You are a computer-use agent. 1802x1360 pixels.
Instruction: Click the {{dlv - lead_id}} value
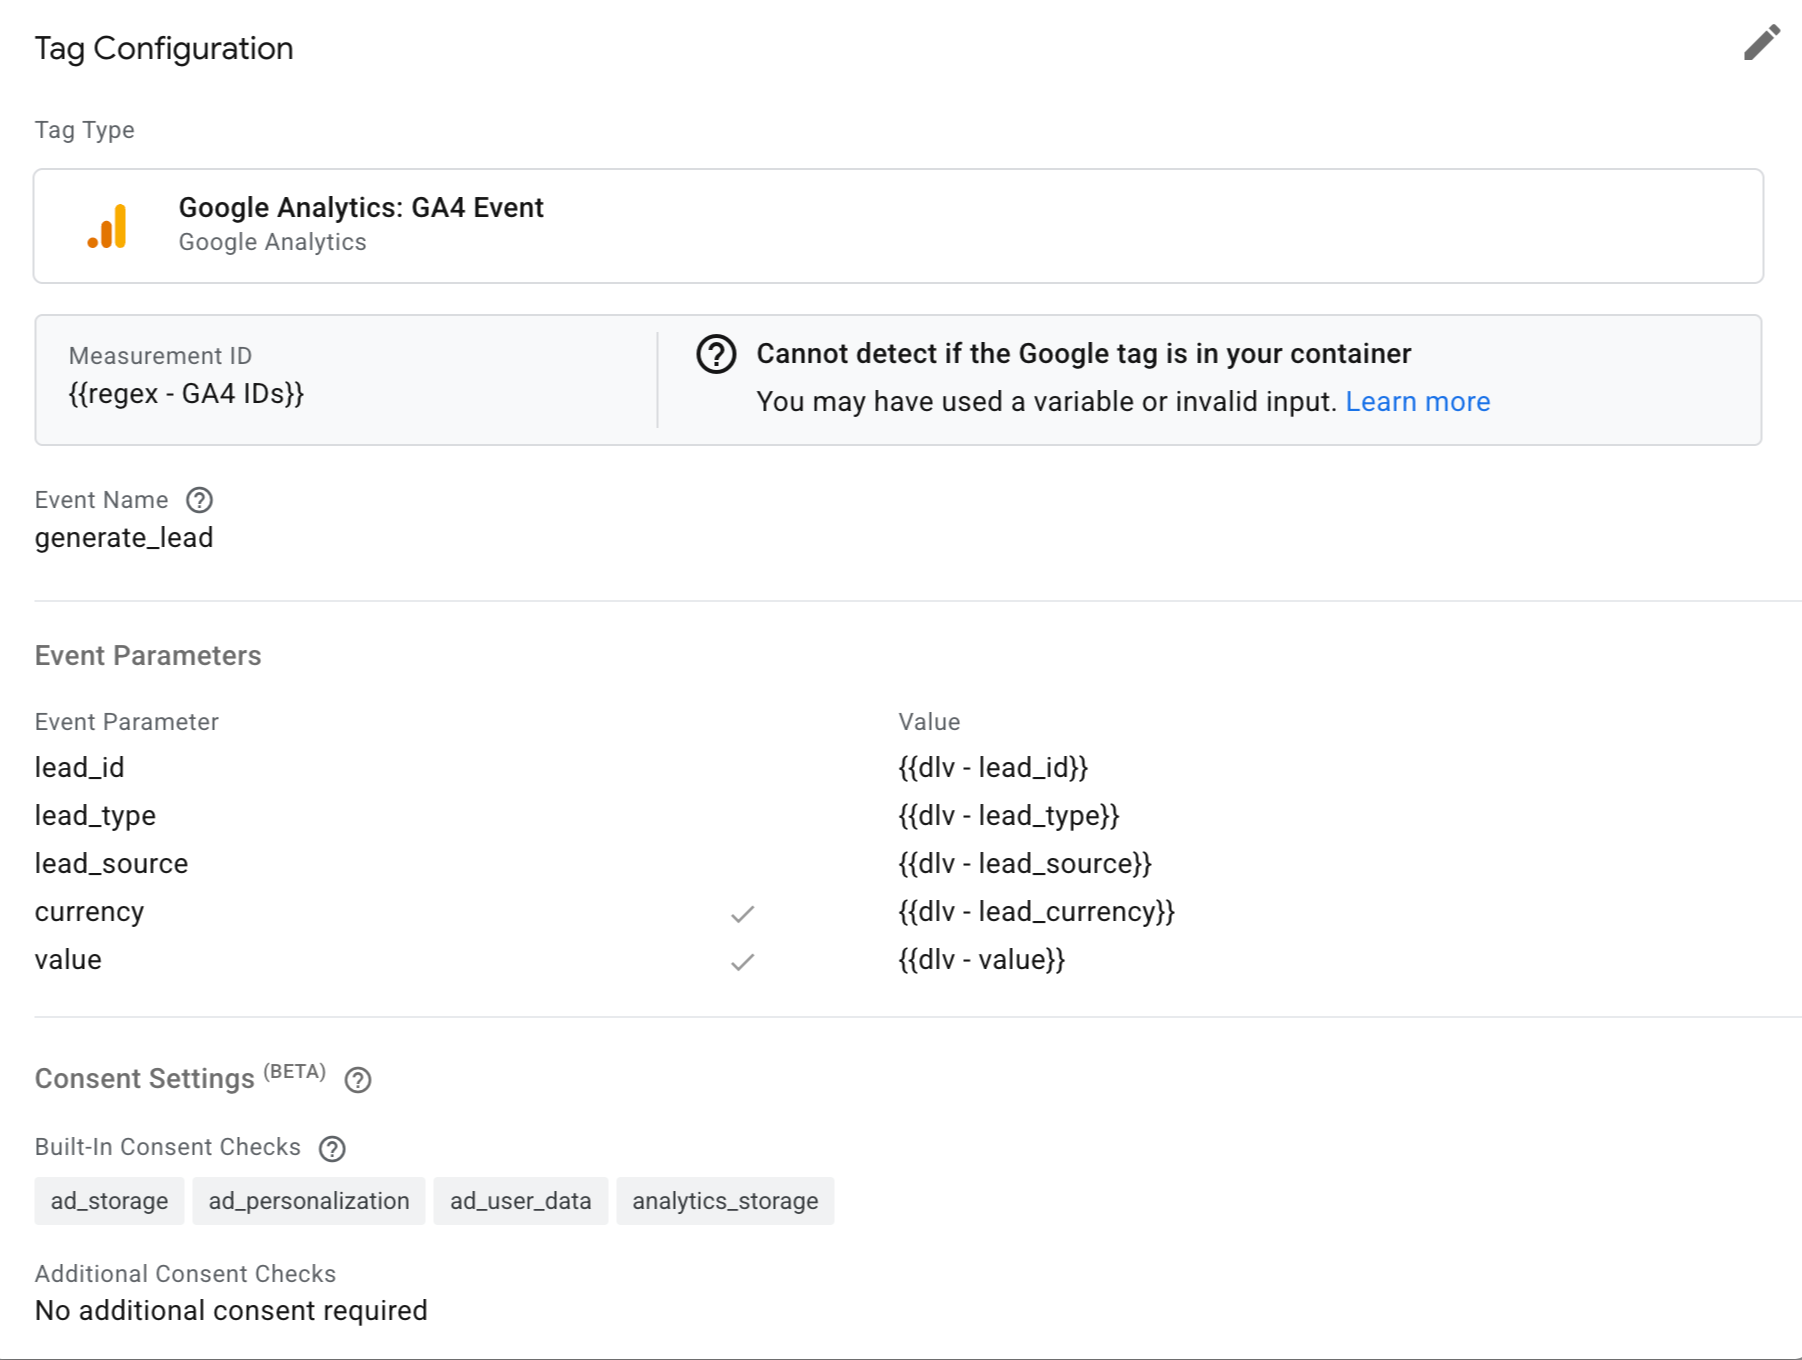(x=993, y=768)
